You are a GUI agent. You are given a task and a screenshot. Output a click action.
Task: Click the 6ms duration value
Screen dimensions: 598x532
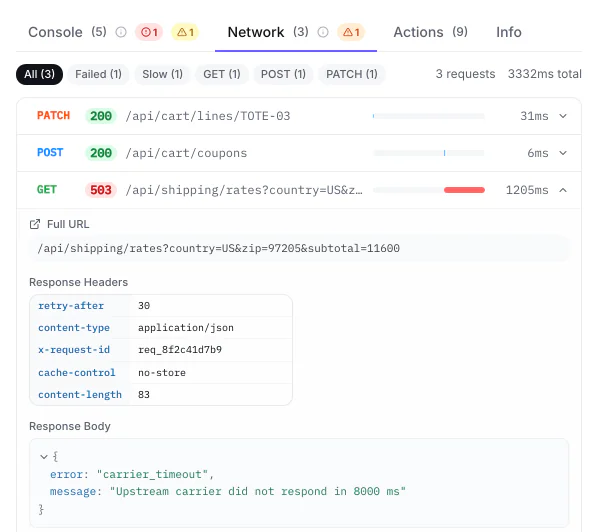(538, 153)
